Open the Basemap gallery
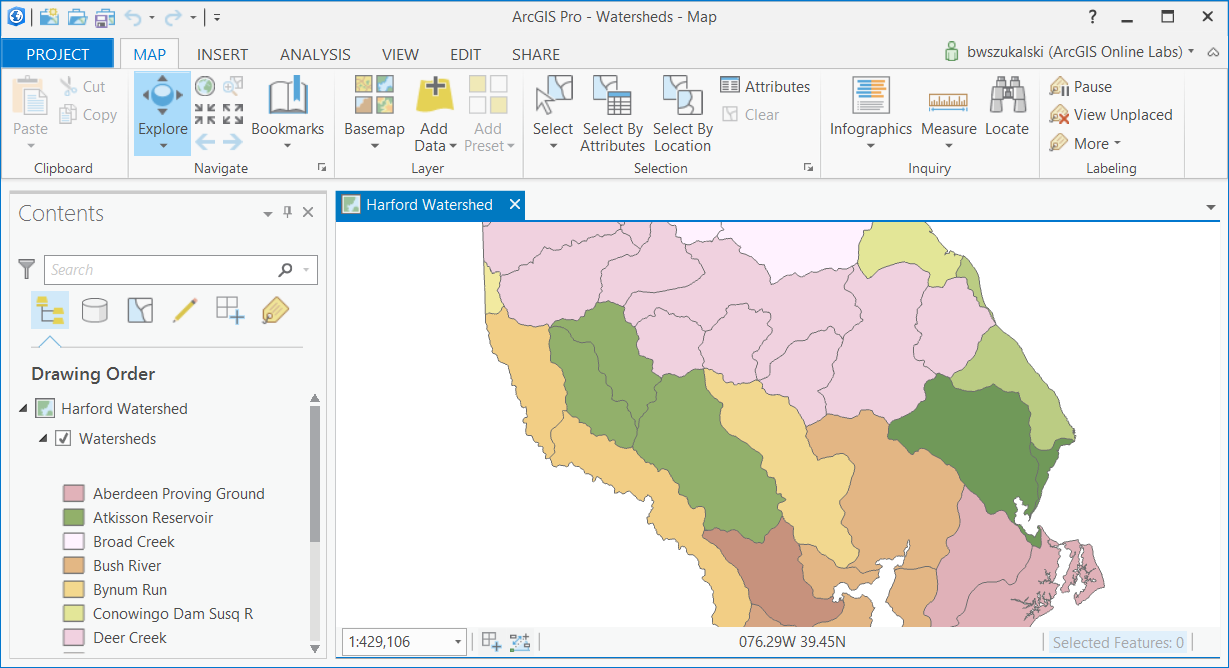Screen dimensions: 1229x668 tap(374, 112)
